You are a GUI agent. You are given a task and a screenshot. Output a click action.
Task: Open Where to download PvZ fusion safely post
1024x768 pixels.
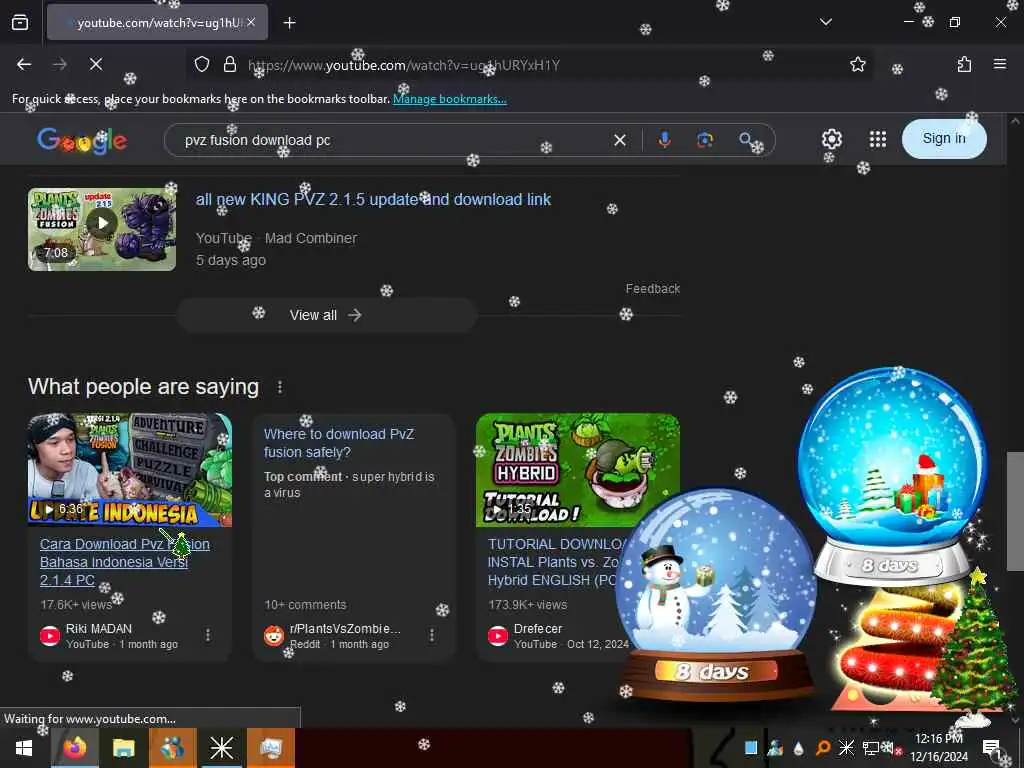tap(339, 443)
